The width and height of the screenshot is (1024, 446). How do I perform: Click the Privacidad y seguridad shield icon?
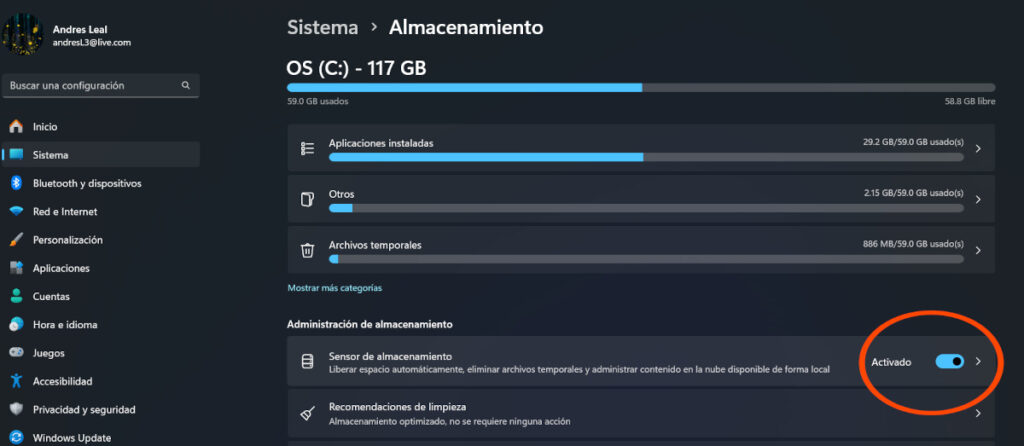(16, 409)
